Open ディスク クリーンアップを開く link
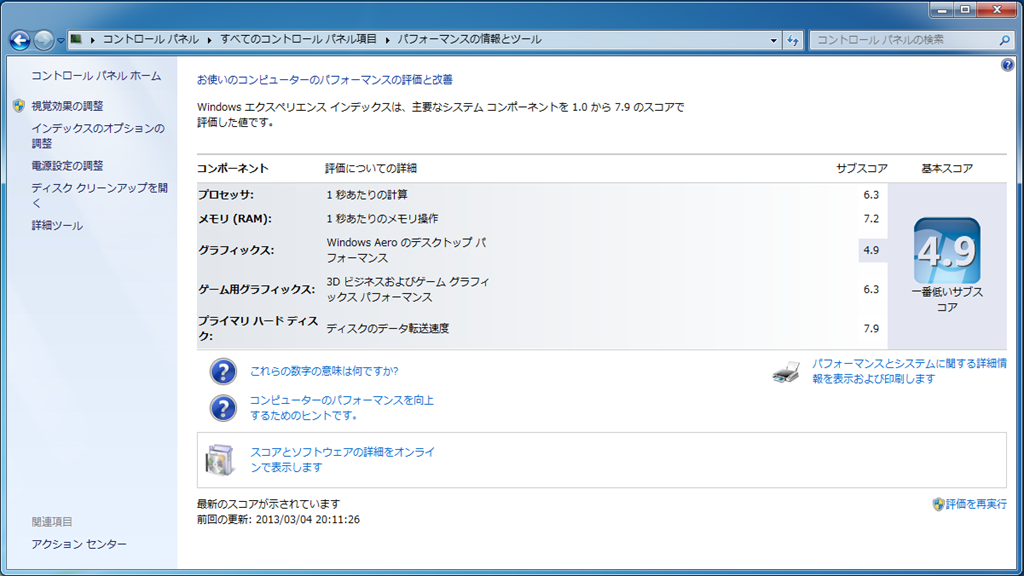This screenshot has height=576, width=1024. click(x=99, y=195)
